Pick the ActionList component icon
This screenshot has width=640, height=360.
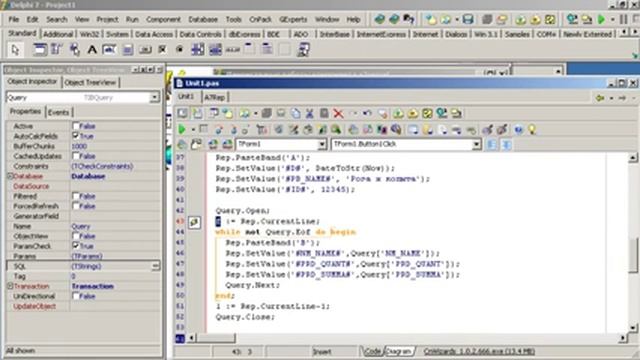[x=303, y=49]
